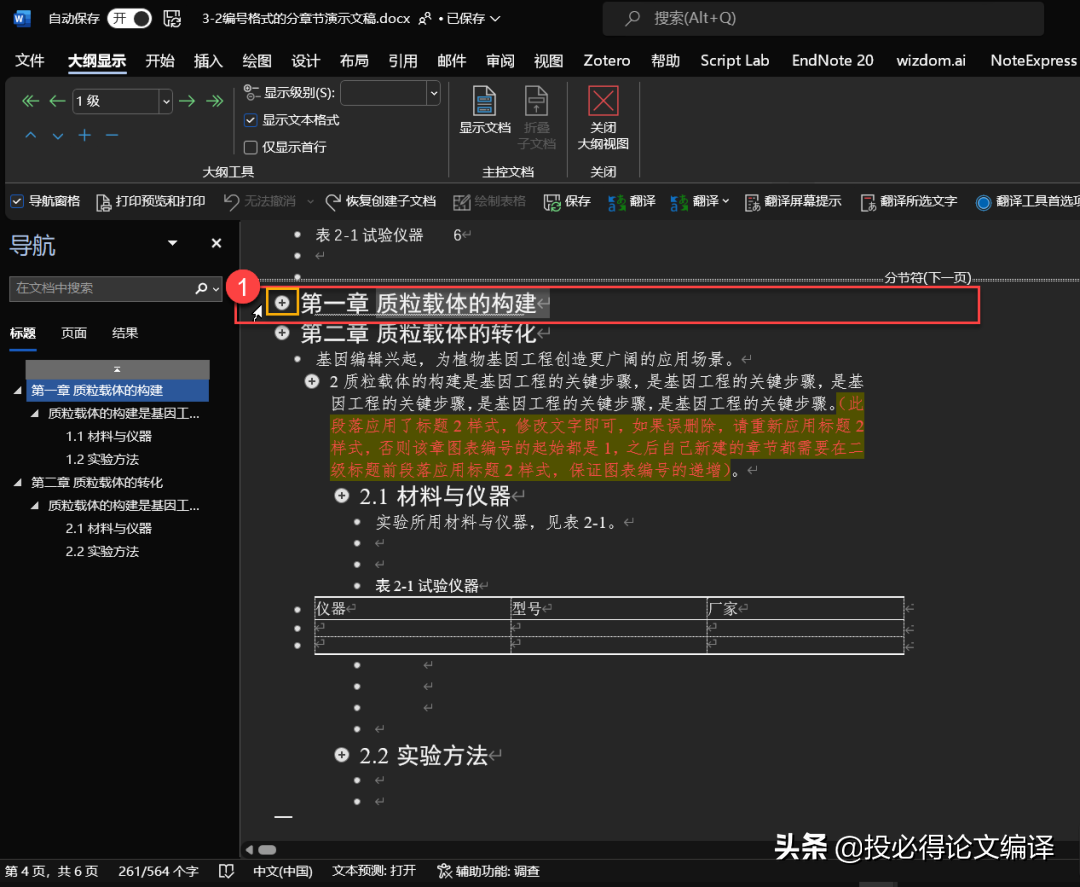Click the Expand plus icon in Outline Tools

[85, 136]
